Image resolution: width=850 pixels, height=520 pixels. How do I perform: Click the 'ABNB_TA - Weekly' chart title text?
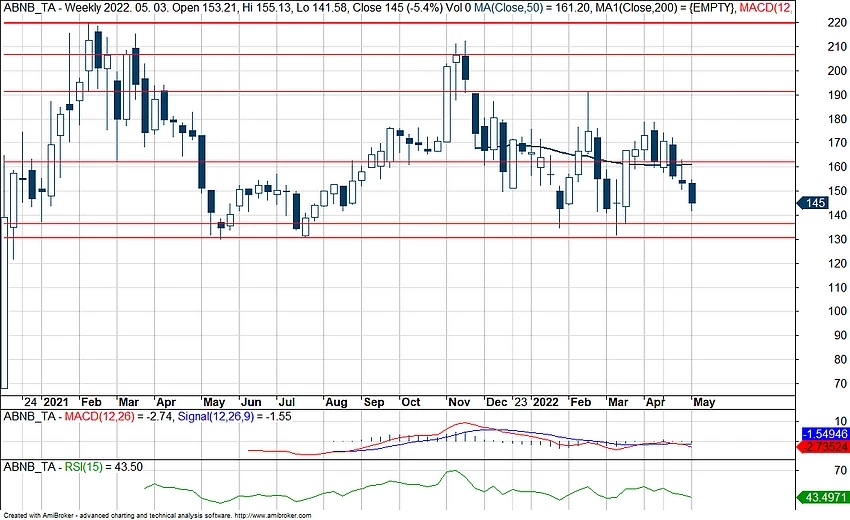pyautogui.click(x=51, y=8)
